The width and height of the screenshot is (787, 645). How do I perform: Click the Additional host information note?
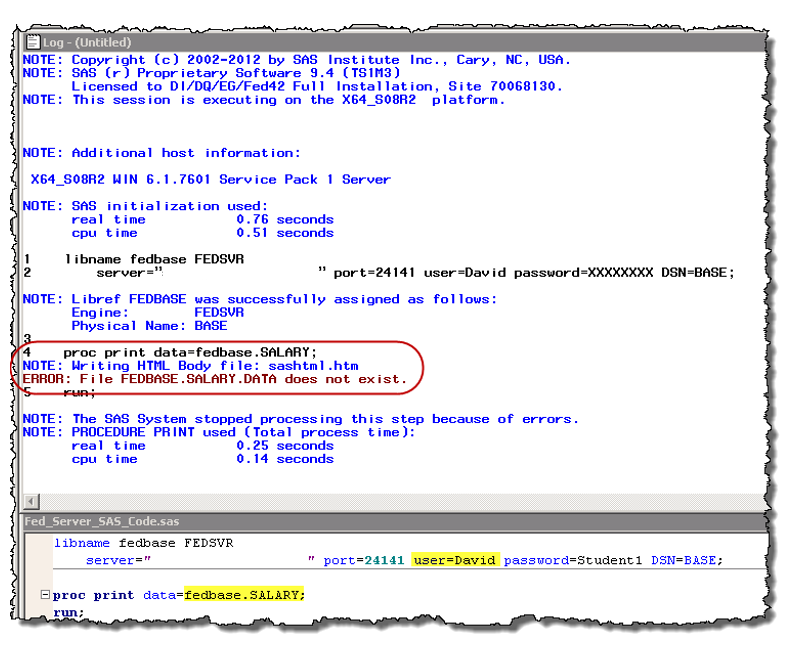tap(162, 153)
